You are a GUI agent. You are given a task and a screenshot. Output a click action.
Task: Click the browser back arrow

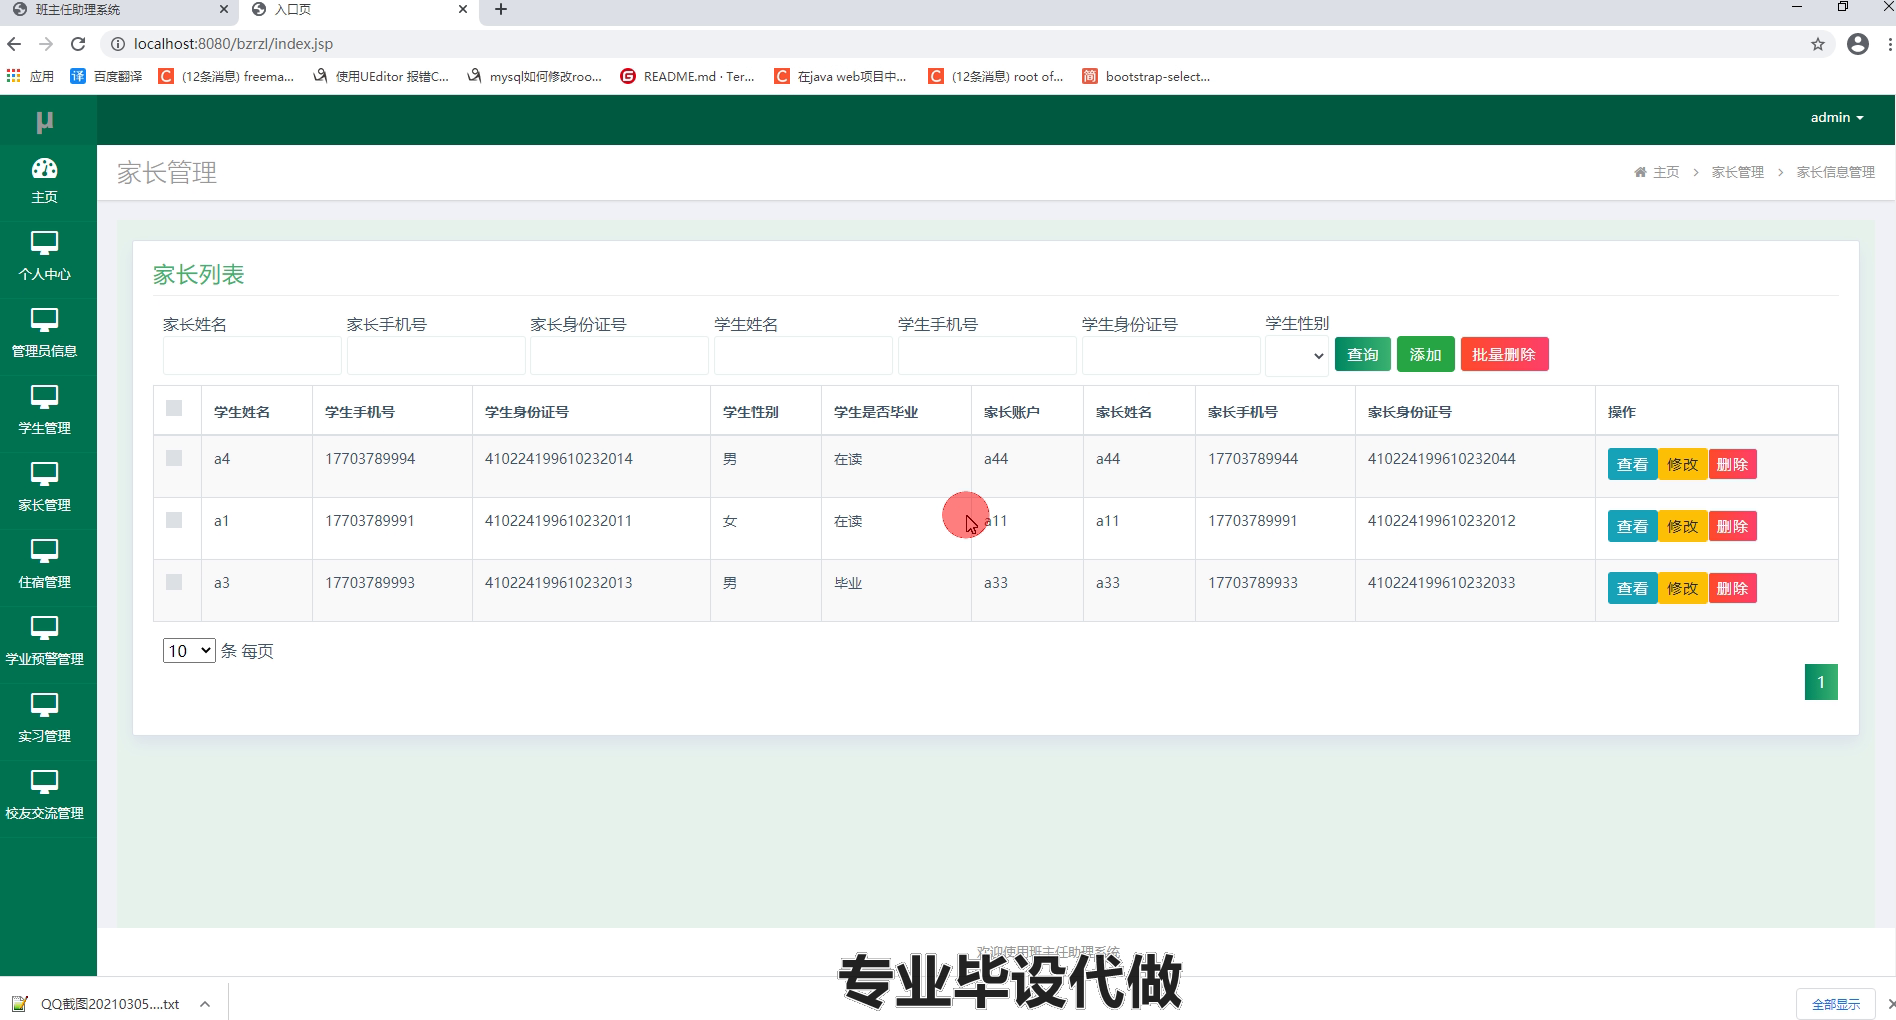click(14, 44)
